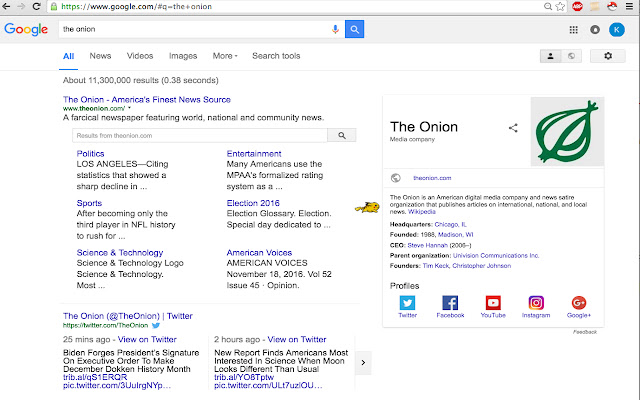The image size is (640, 400).
Task: Click the Pikachu sprite on the page
Action: (367, 207)
